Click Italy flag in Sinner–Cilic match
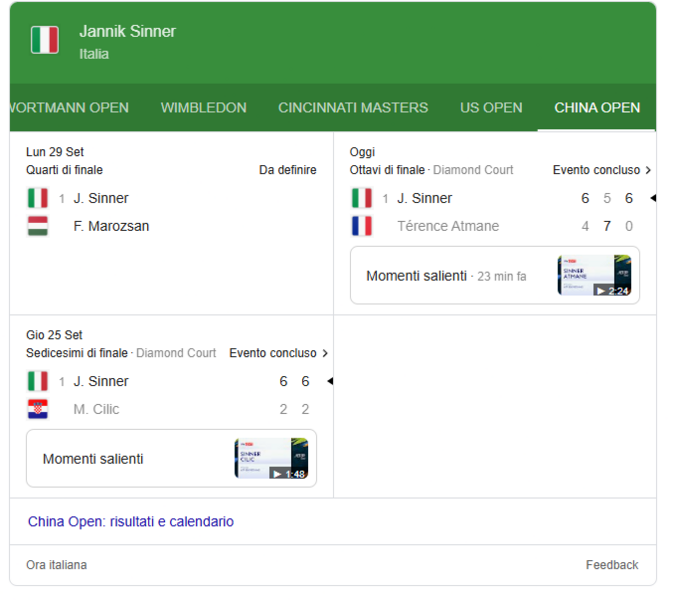Viewport: 675px width, 600px height. [38, 381]
